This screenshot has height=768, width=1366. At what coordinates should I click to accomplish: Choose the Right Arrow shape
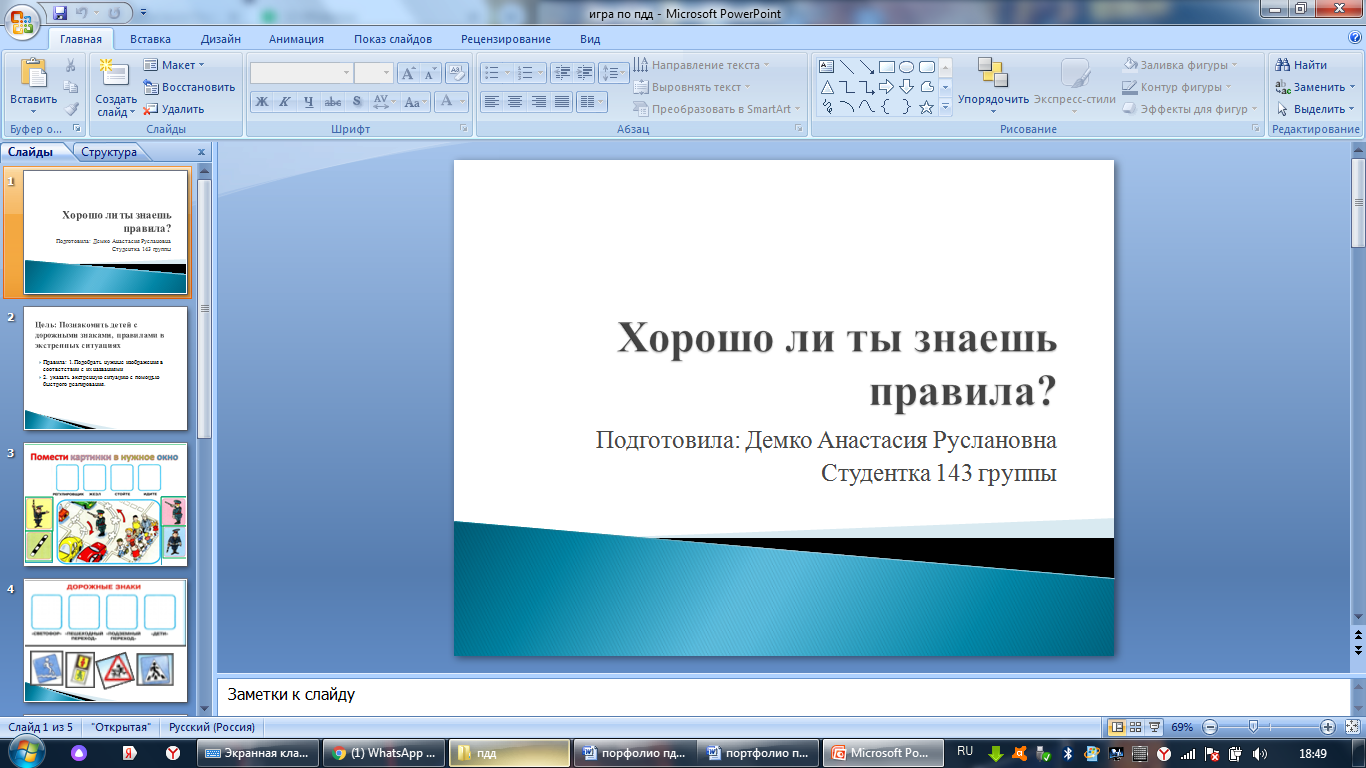886,87
